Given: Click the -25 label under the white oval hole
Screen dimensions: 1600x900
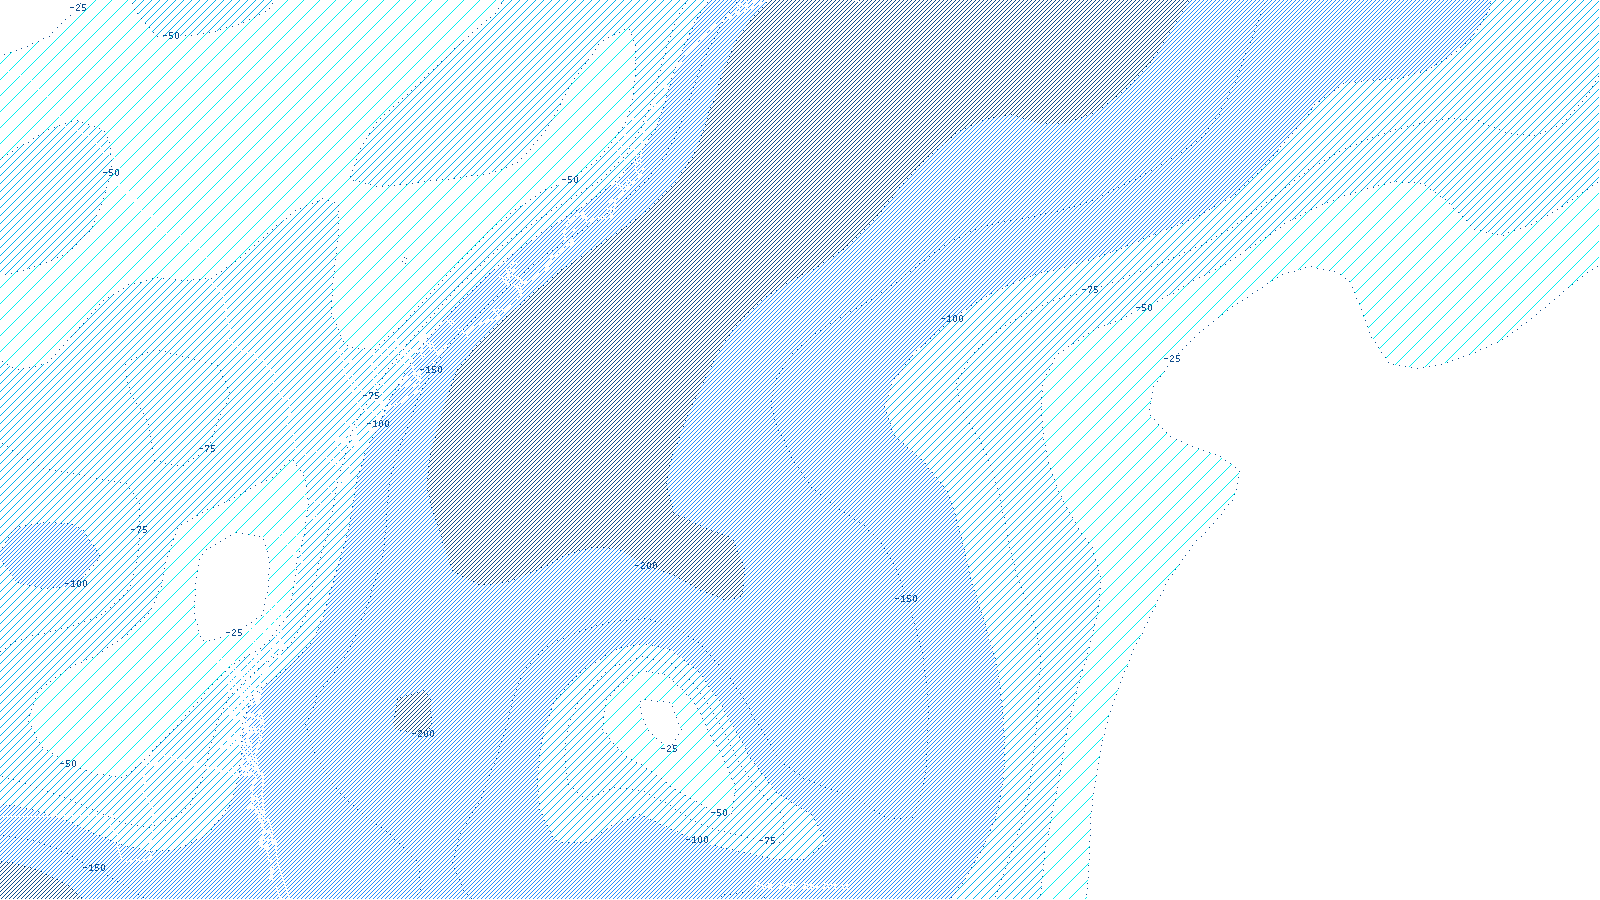Looking at the screenshot, I should (x=233, y=633).
